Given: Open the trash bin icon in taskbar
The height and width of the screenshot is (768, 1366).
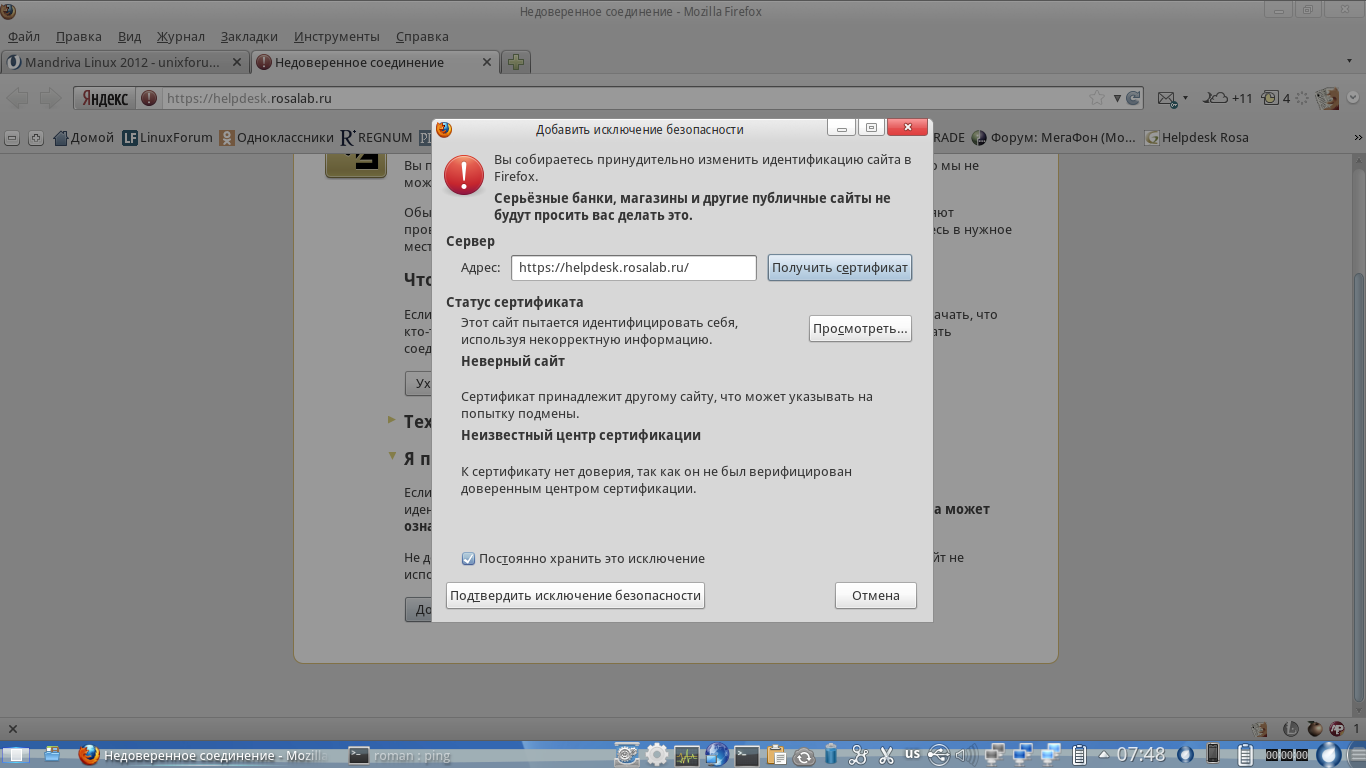Looking at the screenshot, I should pos(831,755).
